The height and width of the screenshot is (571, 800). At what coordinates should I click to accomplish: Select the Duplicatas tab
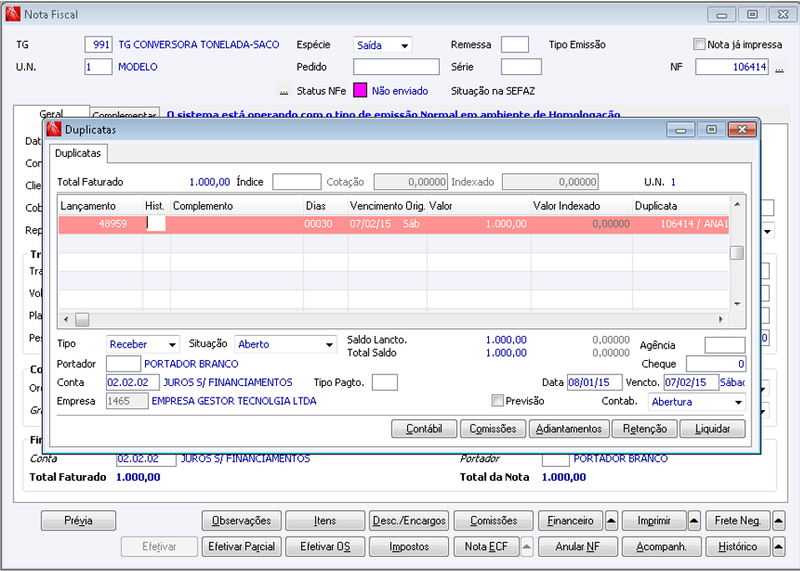pyautogui.click(x=78, y=153)
